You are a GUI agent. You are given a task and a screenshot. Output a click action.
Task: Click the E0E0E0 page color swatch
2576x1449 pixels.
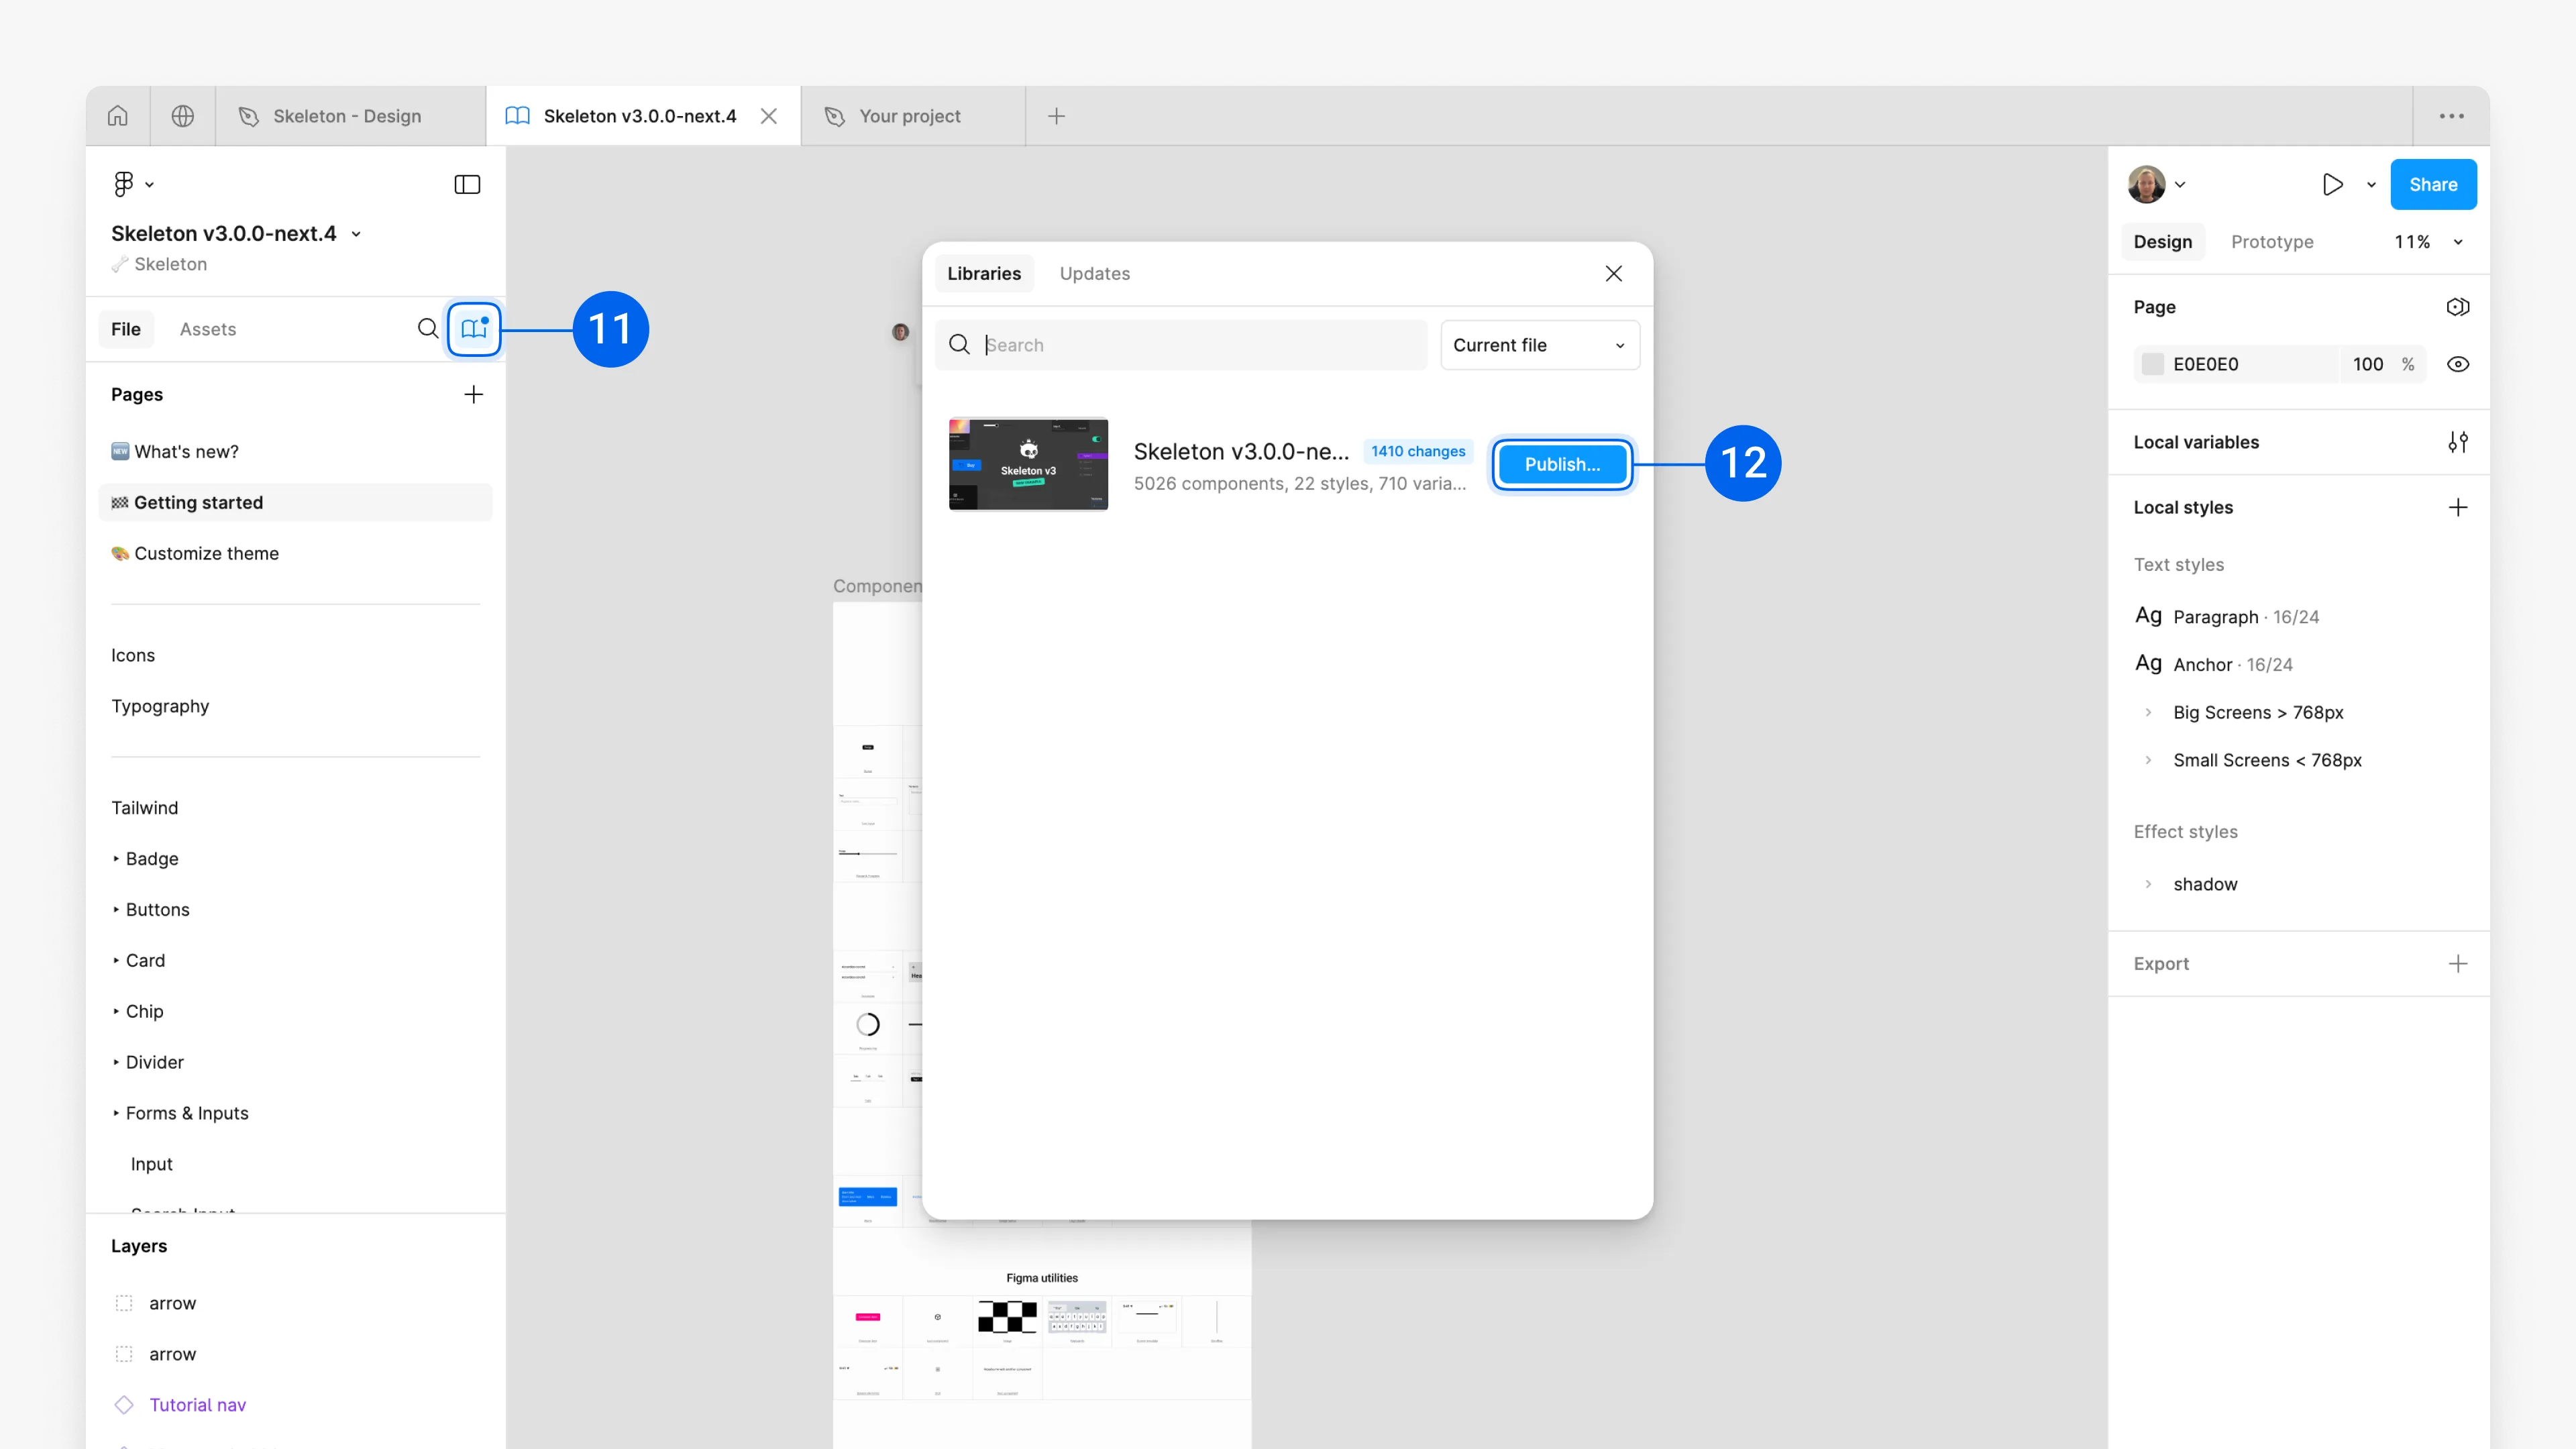[2153, 364]
